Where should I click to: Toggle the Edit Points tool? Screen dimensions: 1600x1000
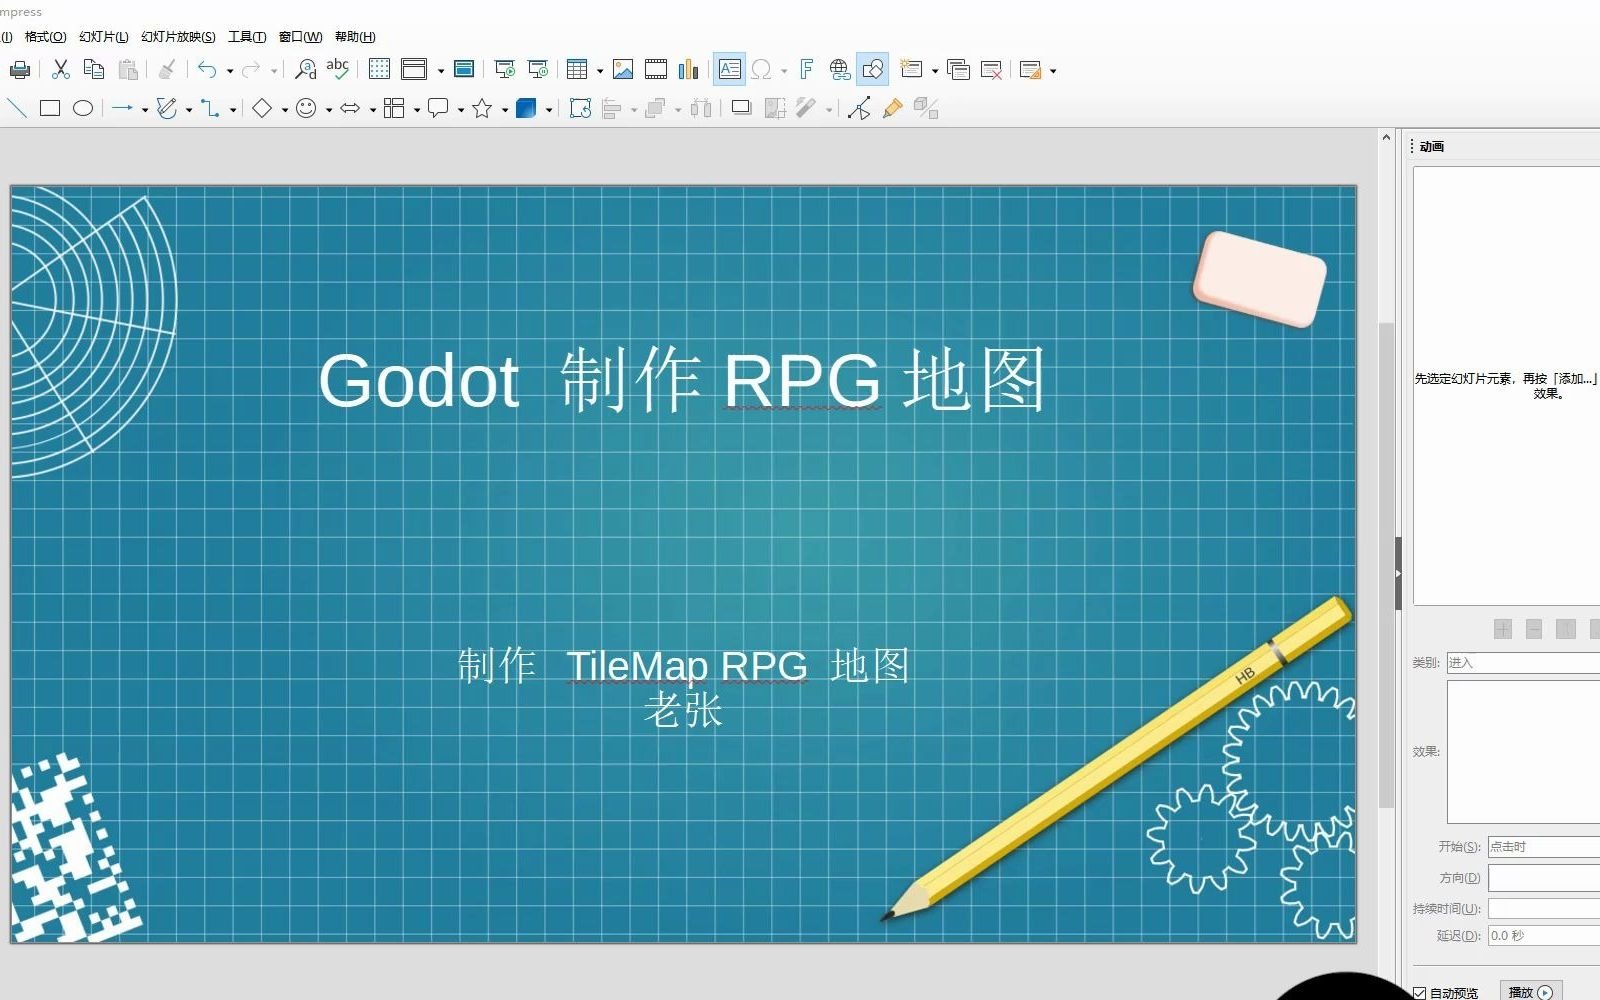point(859,108)
